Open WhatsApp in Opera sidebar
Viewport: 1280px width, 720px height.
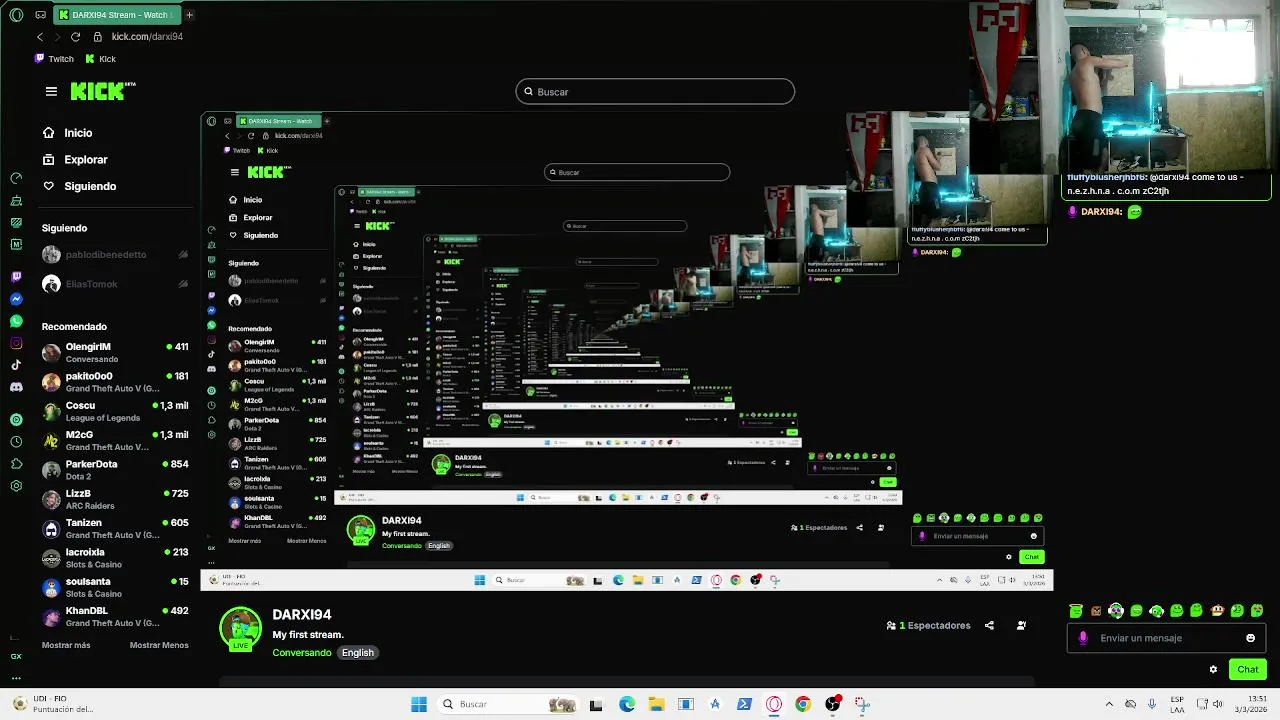tap(16, 321)
